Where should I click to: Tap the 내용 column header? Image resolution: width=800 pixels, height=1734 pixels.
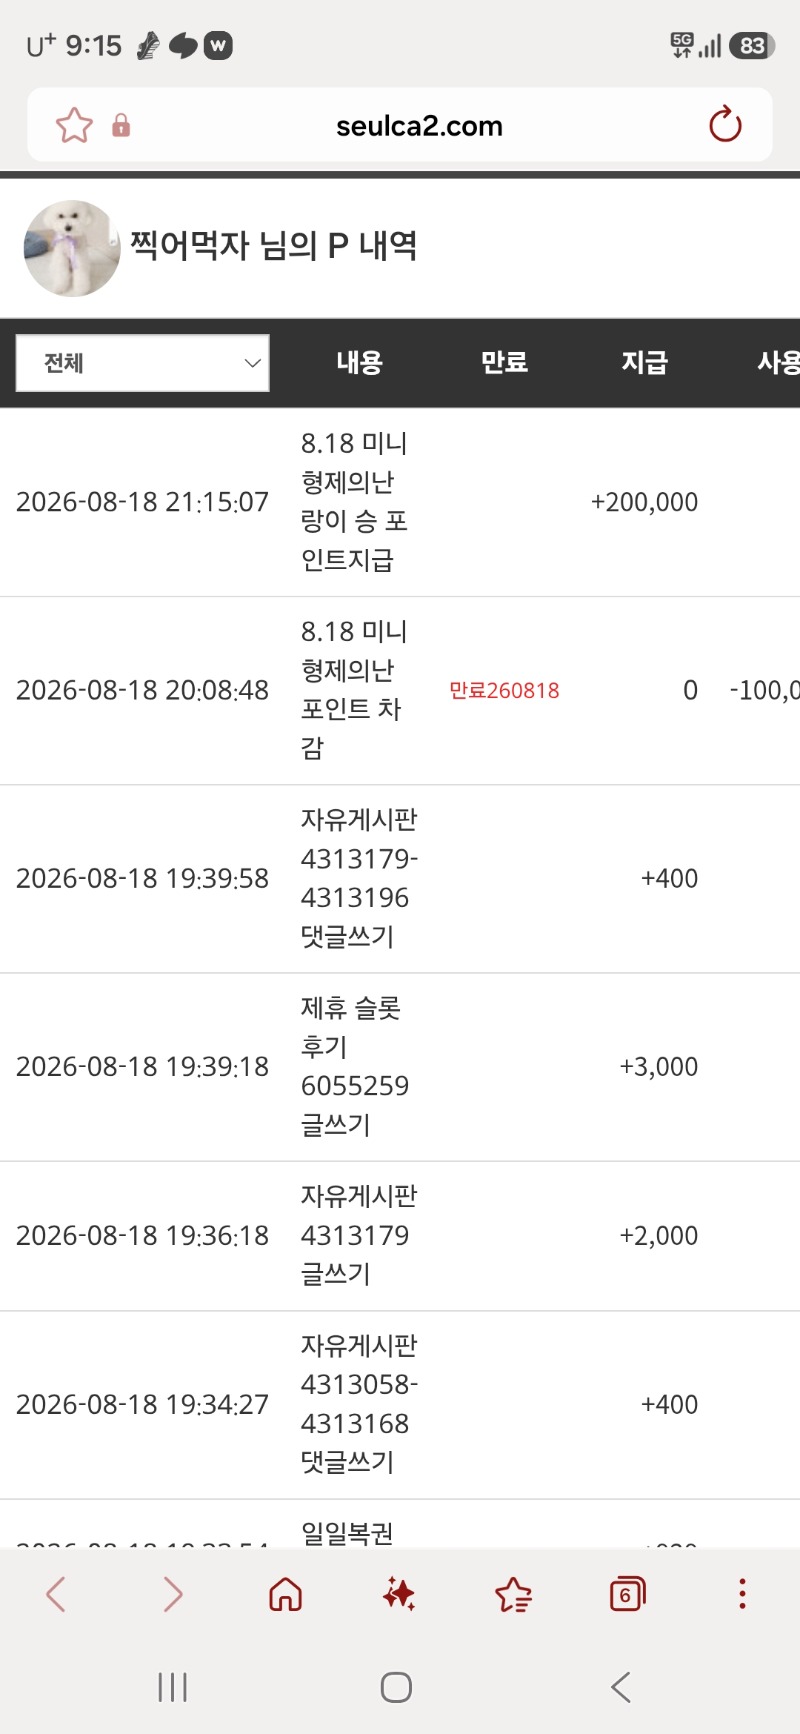point(359,363)
